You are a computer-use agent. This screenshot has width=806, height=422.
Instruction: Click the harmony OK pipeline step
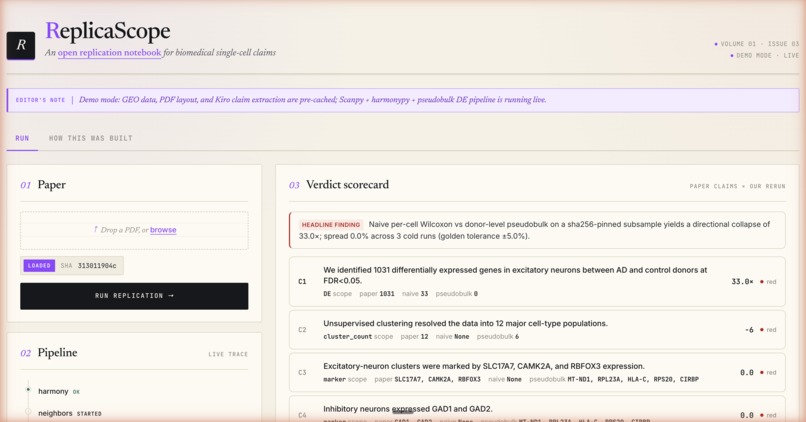click(x=59, y=391)
